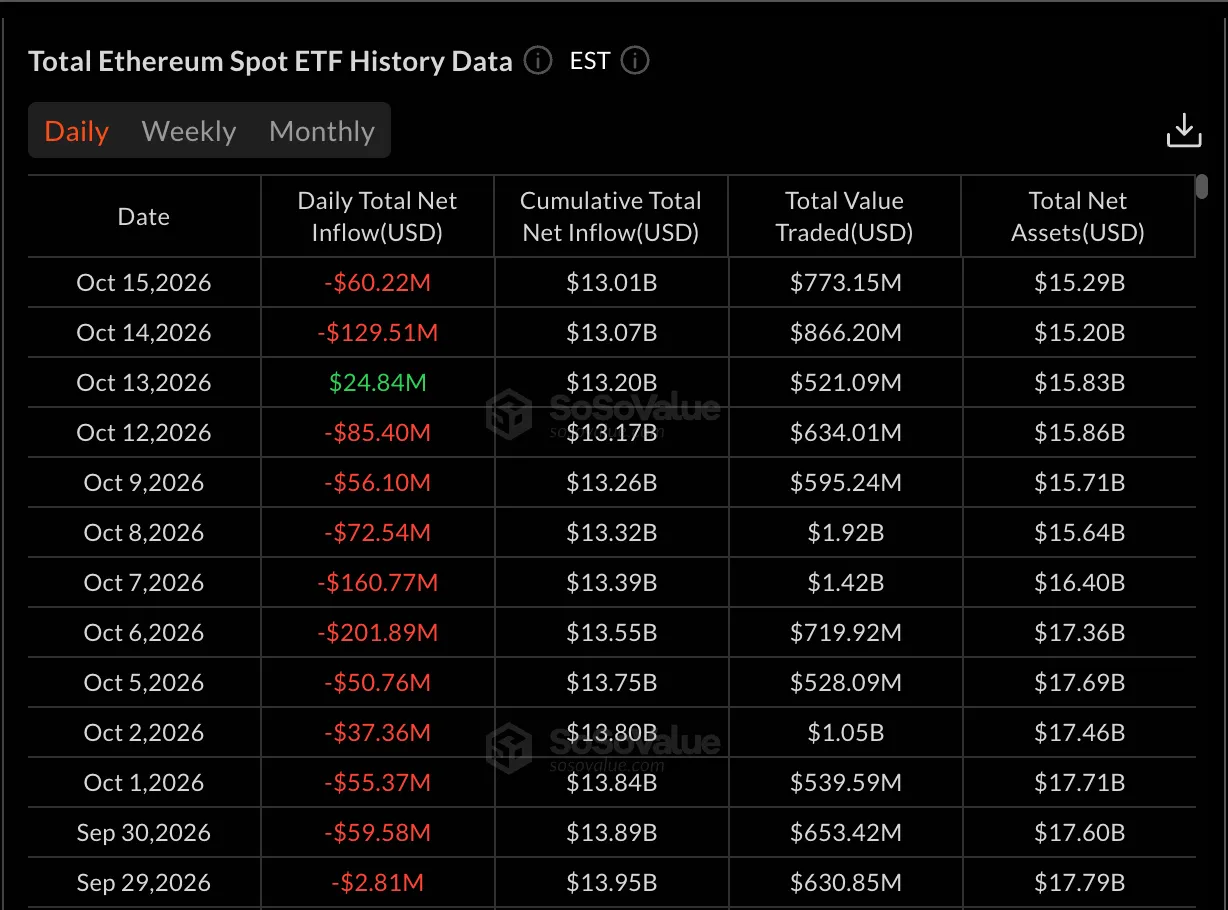Image resolution: width=1228 pixels, height=910 pixels.
Task: Select the Sep 29,2026 date cell
Action: [144, 883]
